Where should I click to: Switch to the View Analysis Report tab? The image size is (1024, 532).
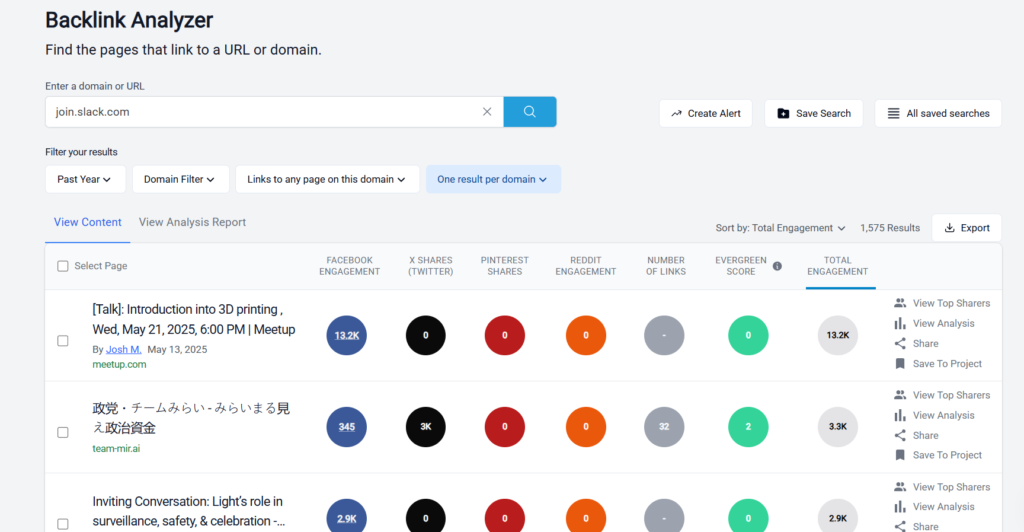point(192,222)
